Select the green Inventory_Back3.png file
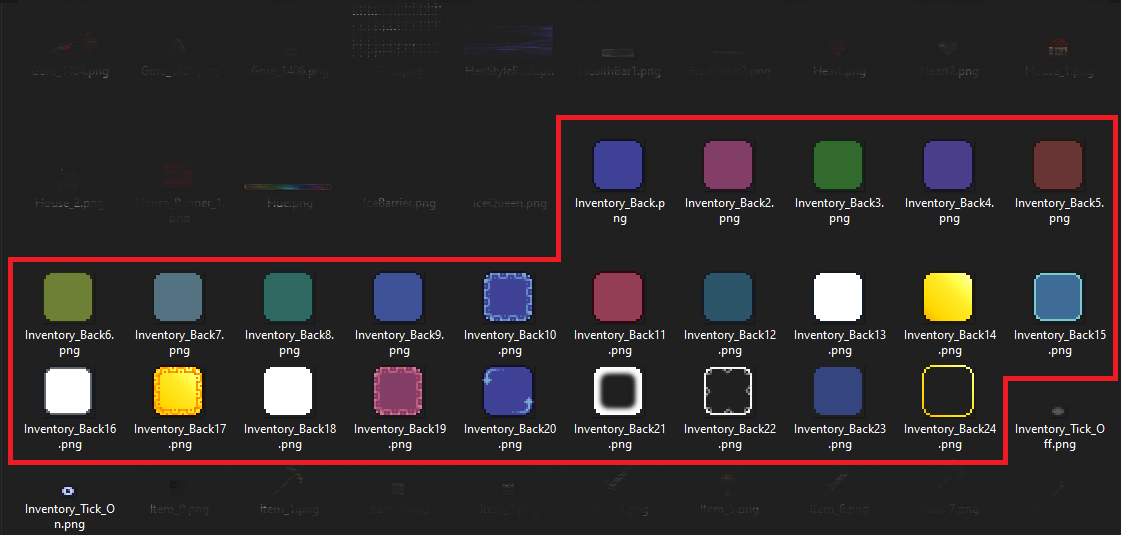This screenshot has height=535, width=1121. coord(838,165)
